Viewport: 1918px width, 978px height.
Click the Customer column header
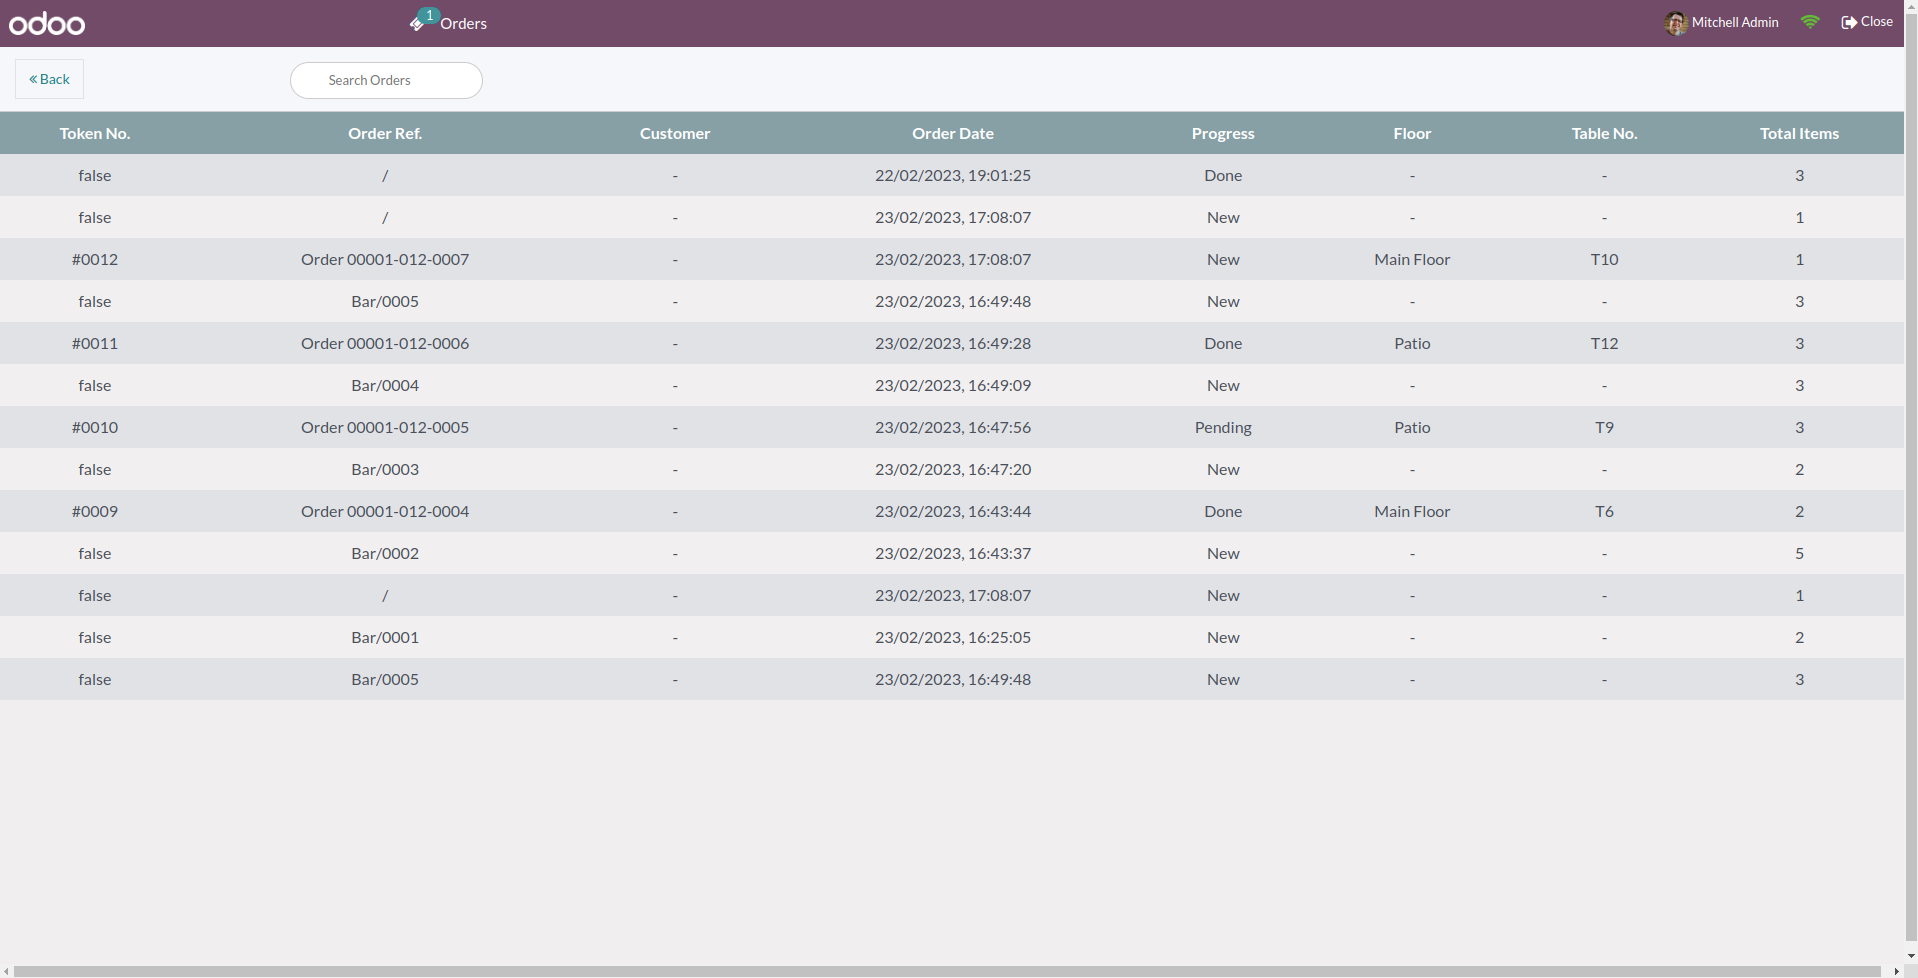pos(675,133)
